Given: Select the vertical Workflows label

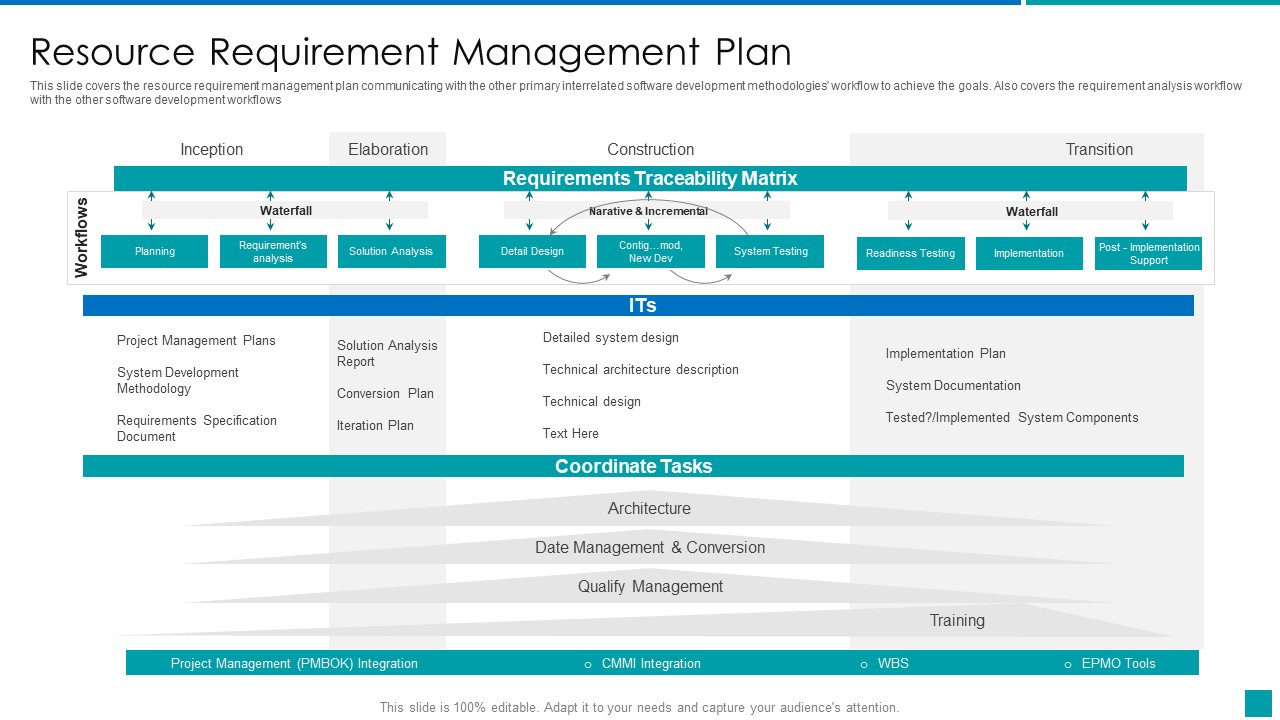Looking at the screenshot, I should tap(82, 237).
